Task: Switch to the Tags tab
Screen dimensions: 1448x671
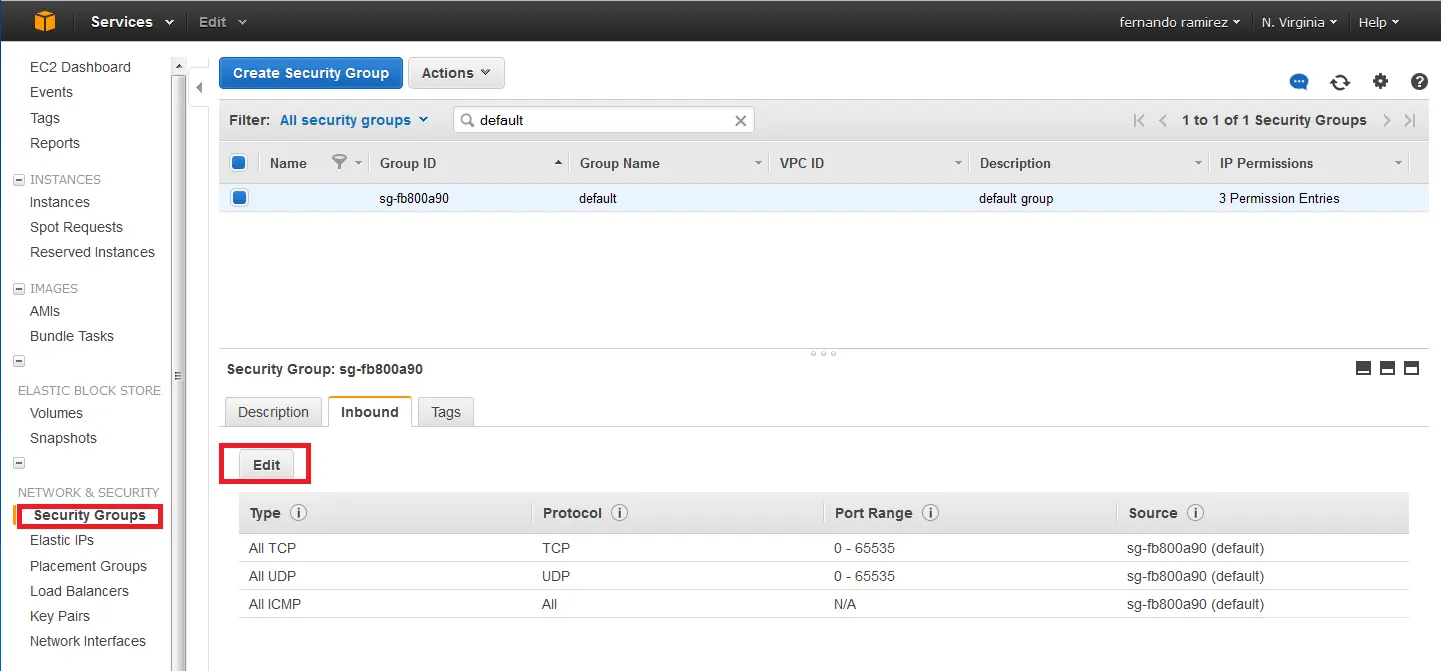Action: (x=446, y=412)
